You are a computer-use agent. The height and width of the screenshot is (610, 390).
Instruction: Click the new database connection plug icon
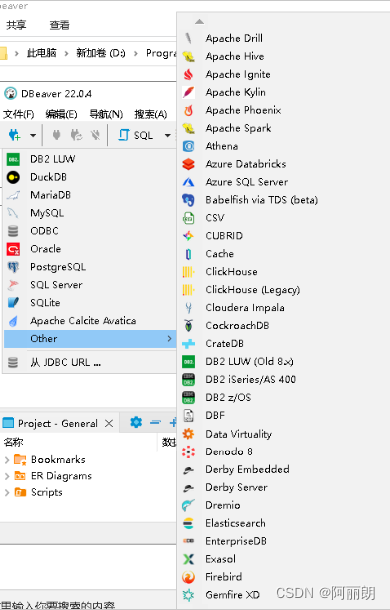click(x=14, y=135)
